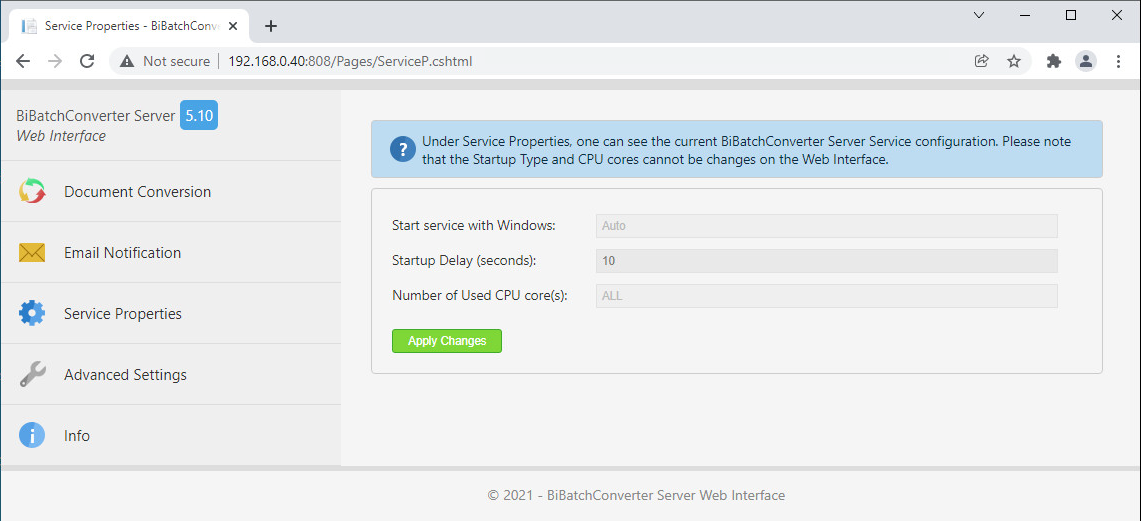Image resolution: width=1141 pixels, height=521 pixels.
Task: Click the Email Notification envelope icon
Action: tap(32, 253)
